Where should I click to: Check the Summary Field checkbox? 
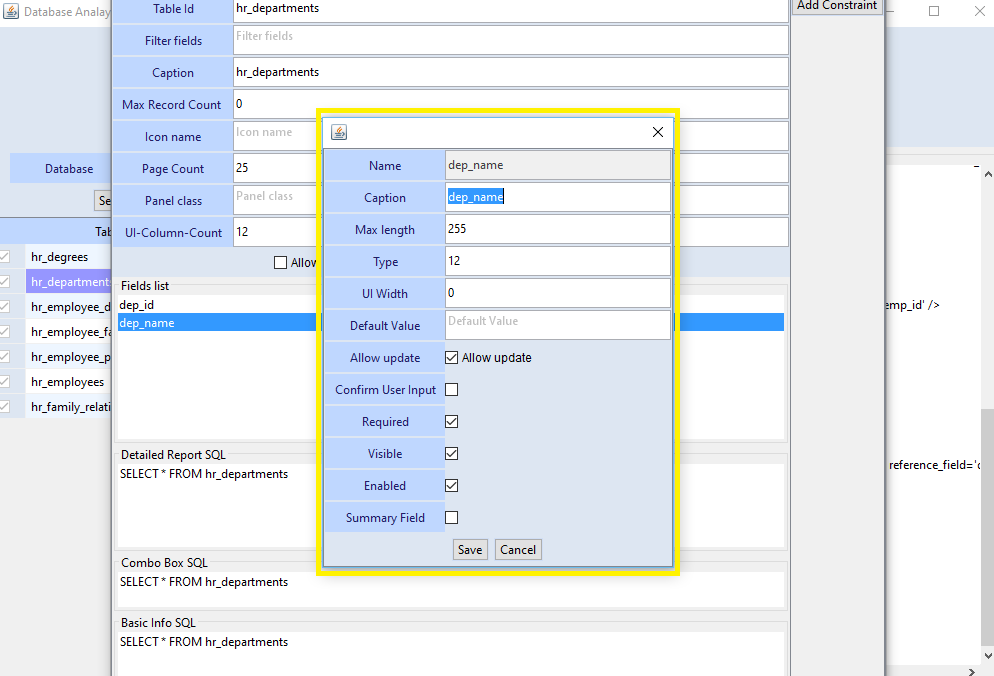(452, 518)
